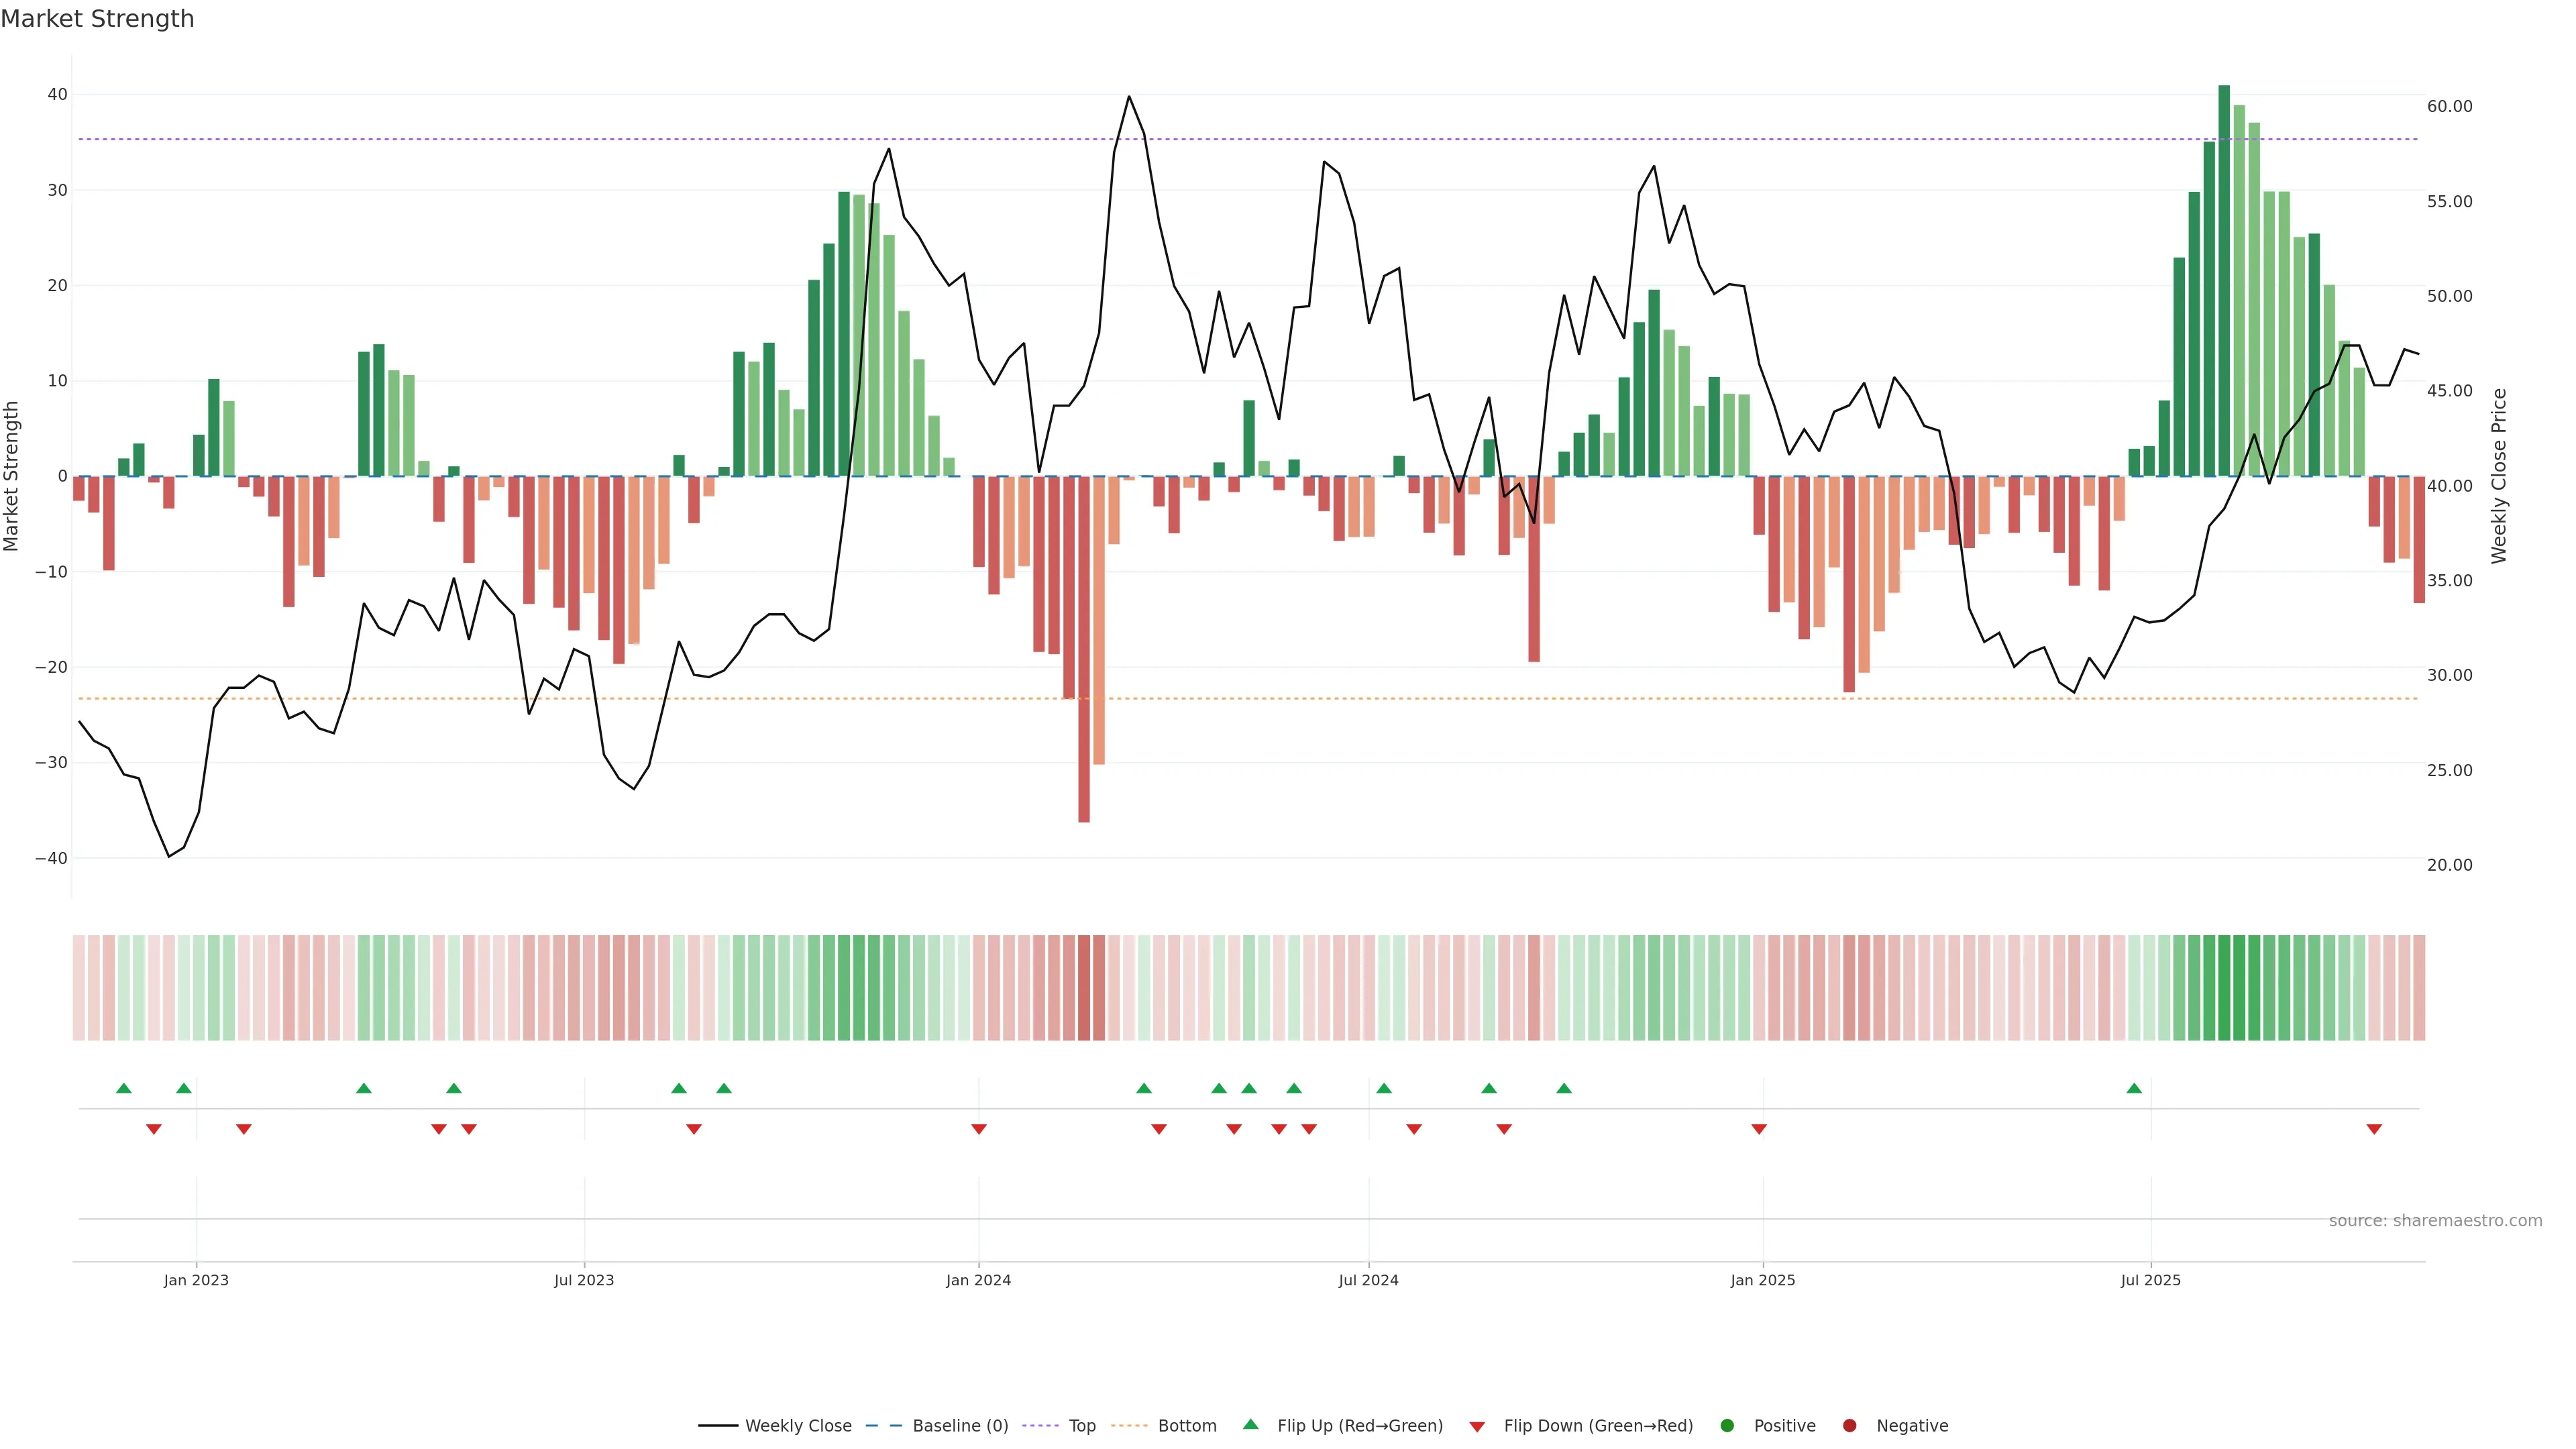Click the tallest dark green strength bar
This screenshot has height=1449, width=2576.
(x=2224, y=280)
